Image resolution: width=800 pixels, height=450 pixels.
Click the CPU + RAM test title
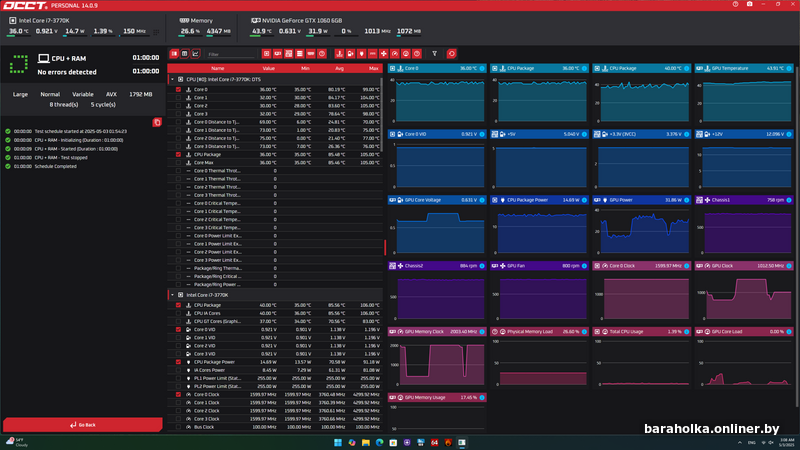pos(69,59)
